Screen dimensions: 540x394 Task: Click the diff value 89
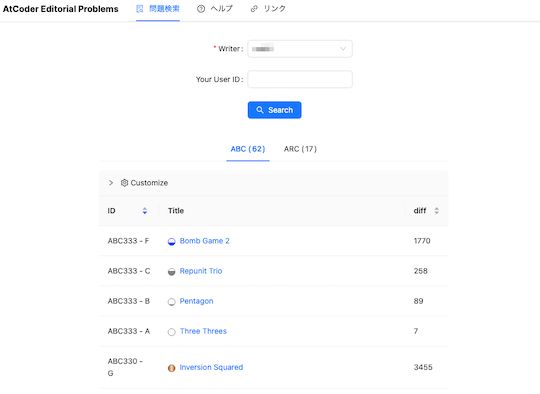[x=418, y=301]
